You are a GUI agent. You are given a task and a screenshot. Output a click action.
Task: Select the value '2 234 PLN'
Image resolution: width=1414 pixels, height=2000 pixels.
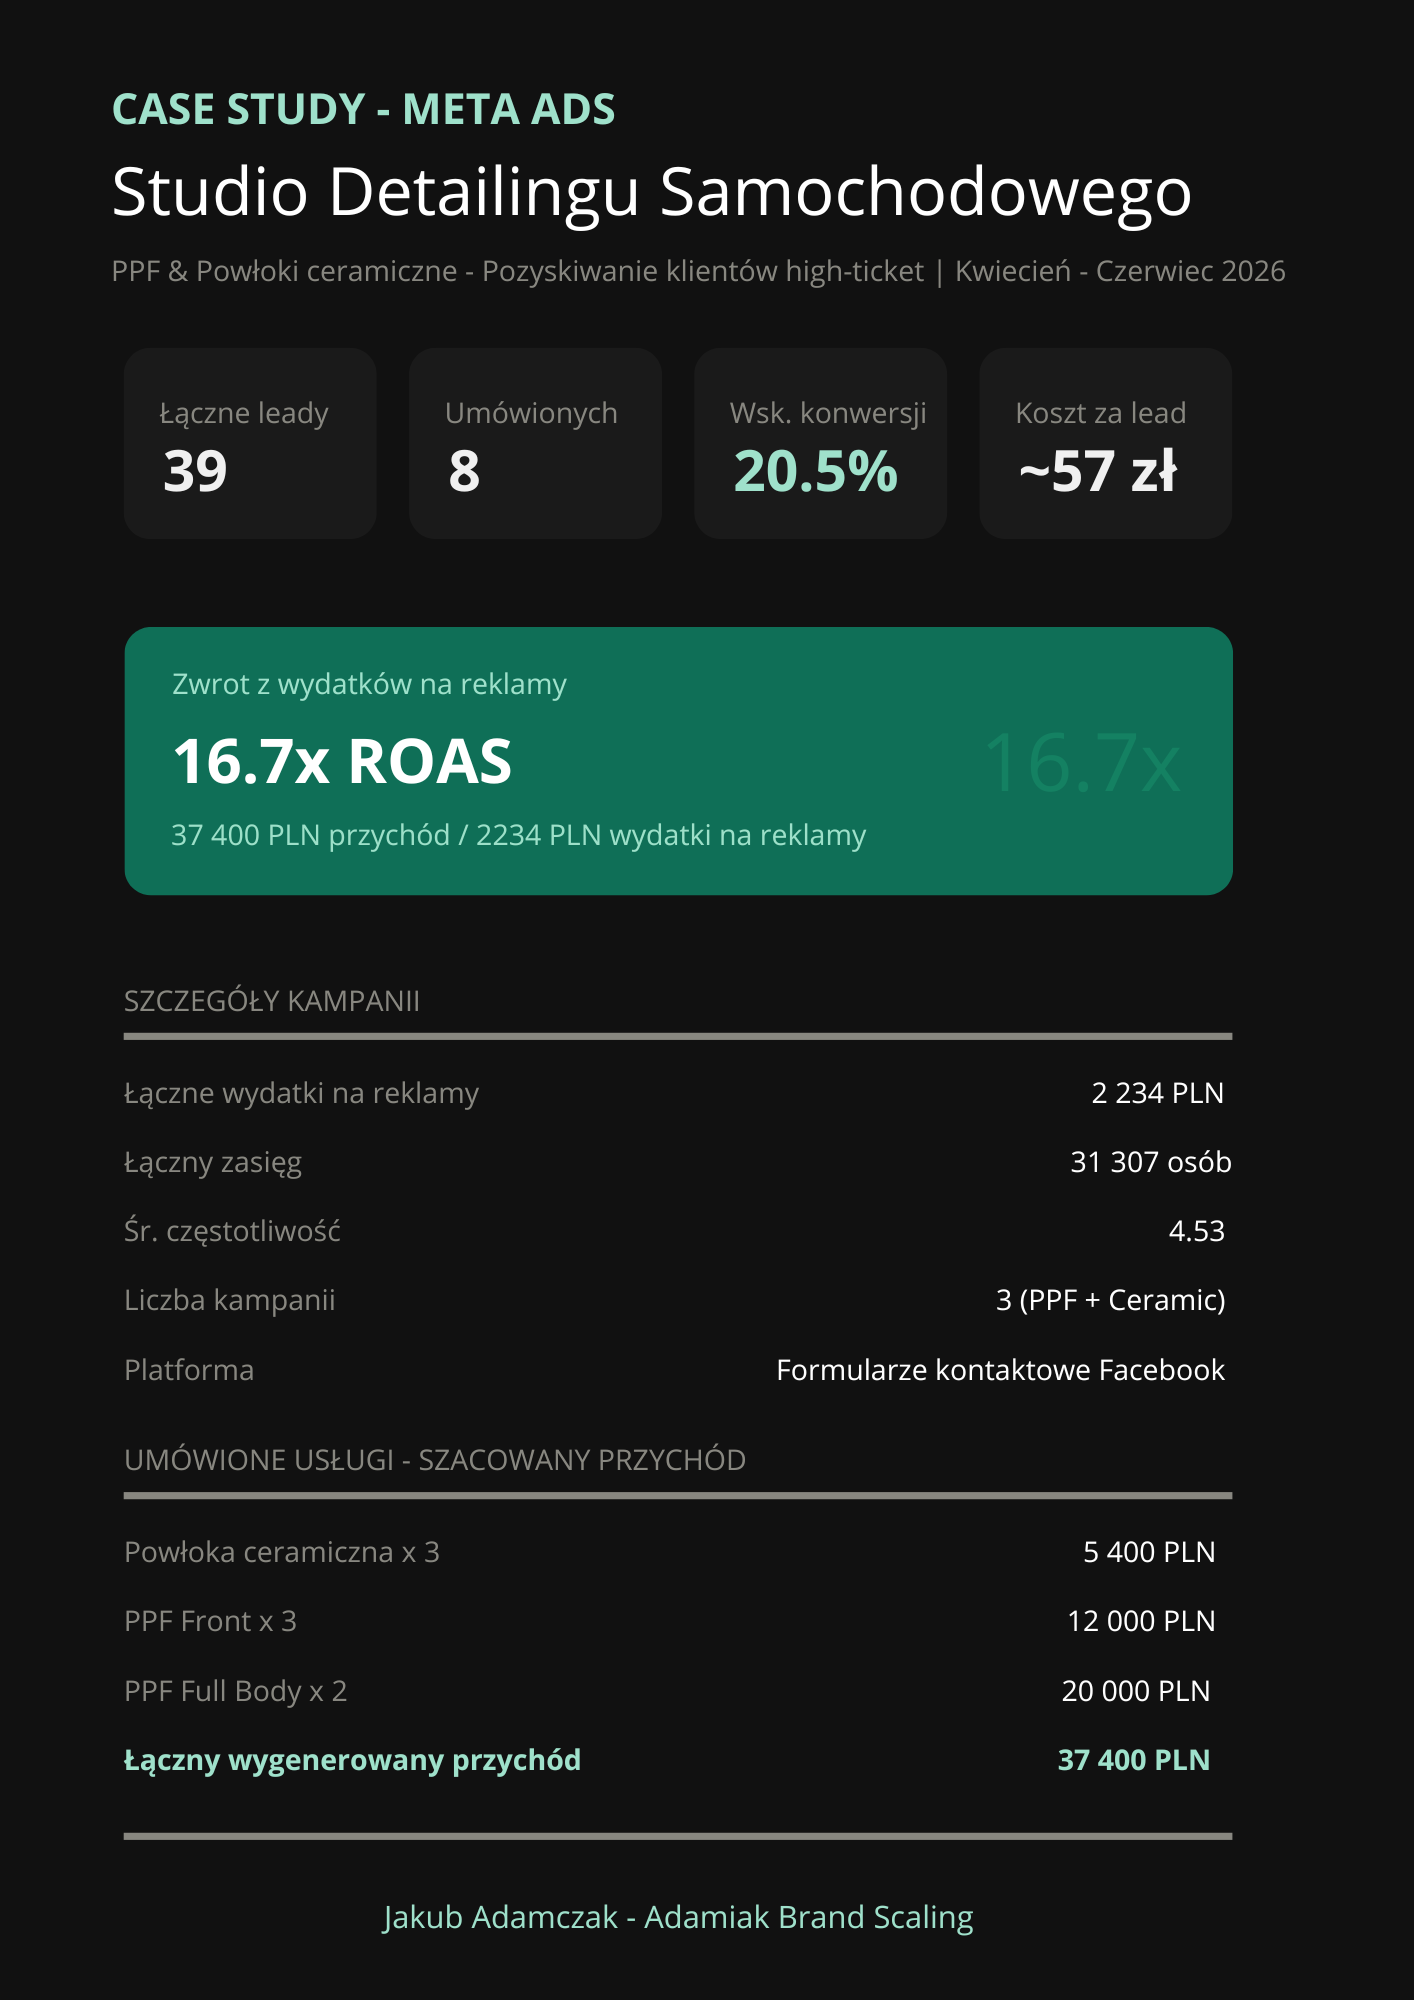[1157, 1093]
